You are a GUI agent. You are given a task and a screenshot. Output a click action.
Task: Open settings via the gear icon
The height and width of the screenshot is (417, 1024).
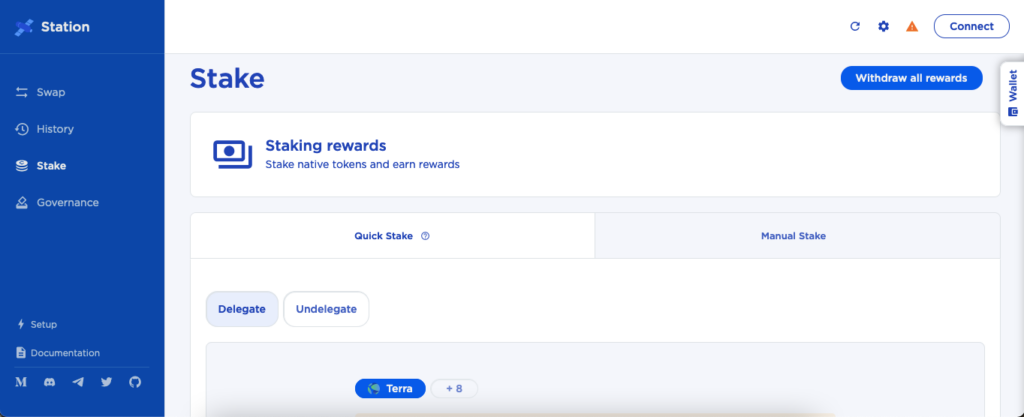(884, 27)
